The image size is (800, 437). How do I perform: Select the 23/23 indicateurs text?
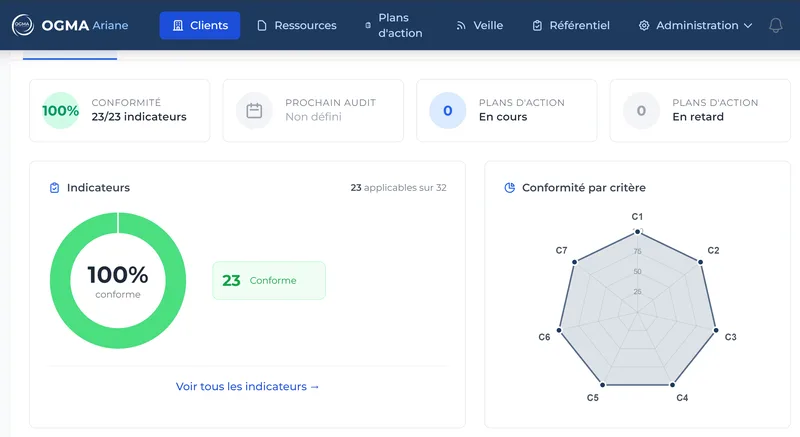click(139, 117)
